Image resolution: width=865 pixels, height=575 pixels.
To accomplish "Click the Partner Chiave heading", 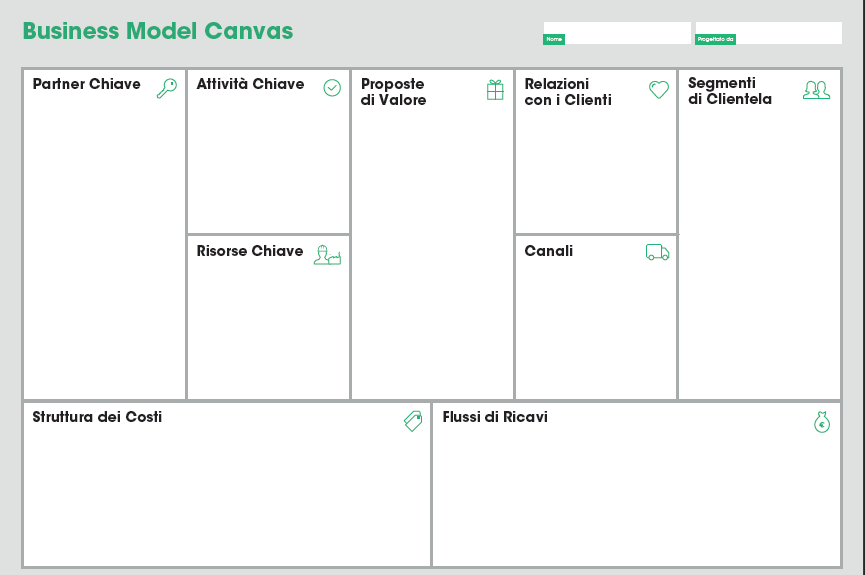I will [x=87, y=84].
